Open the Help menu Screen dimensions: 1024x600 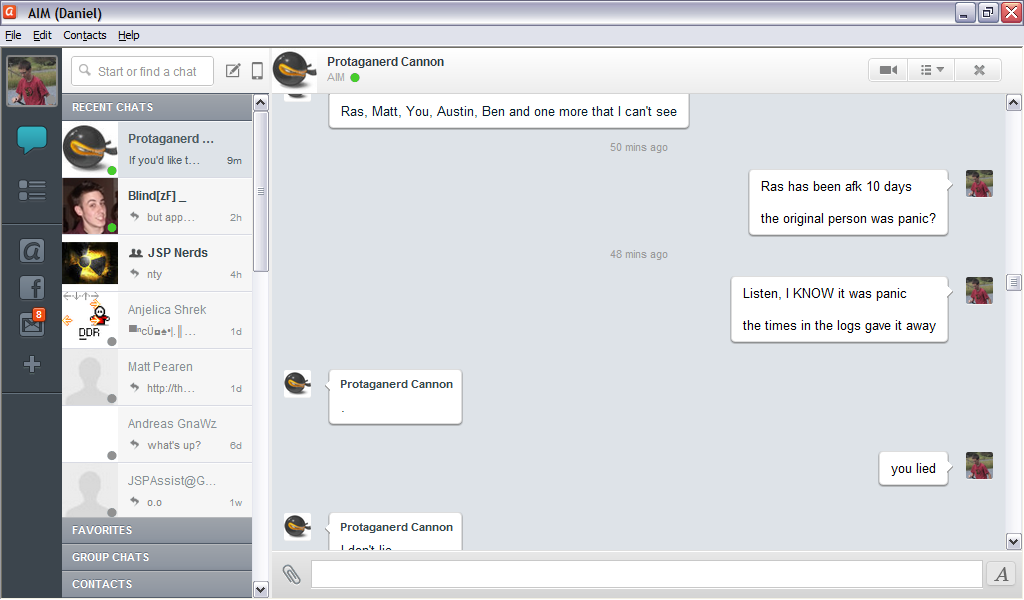[129, 35]
